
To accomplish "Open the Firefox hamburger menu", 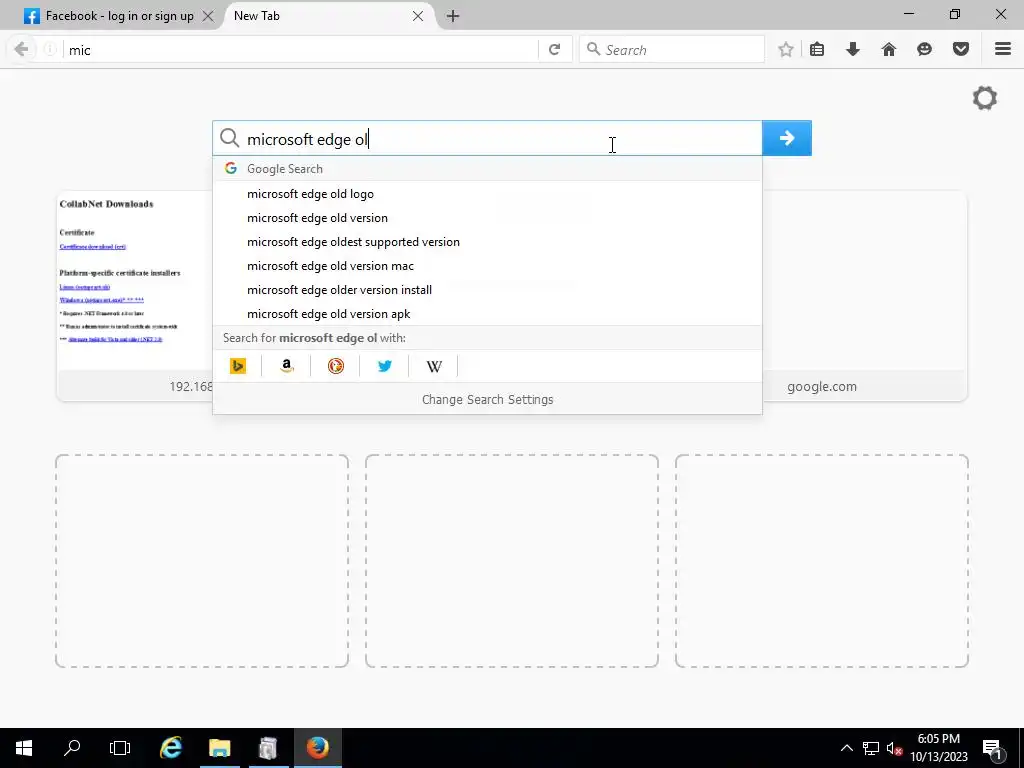I will pos(1003,50).
